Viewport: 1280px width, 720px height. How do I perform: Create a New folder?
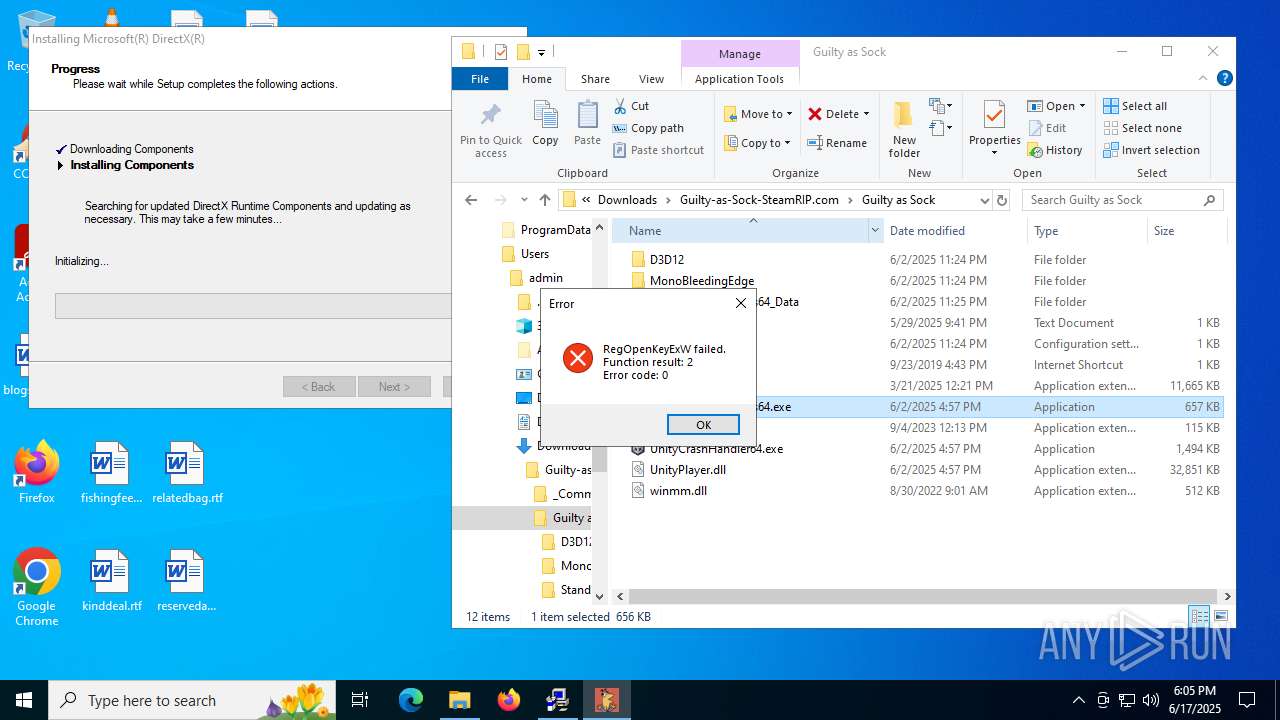[904, 130]
